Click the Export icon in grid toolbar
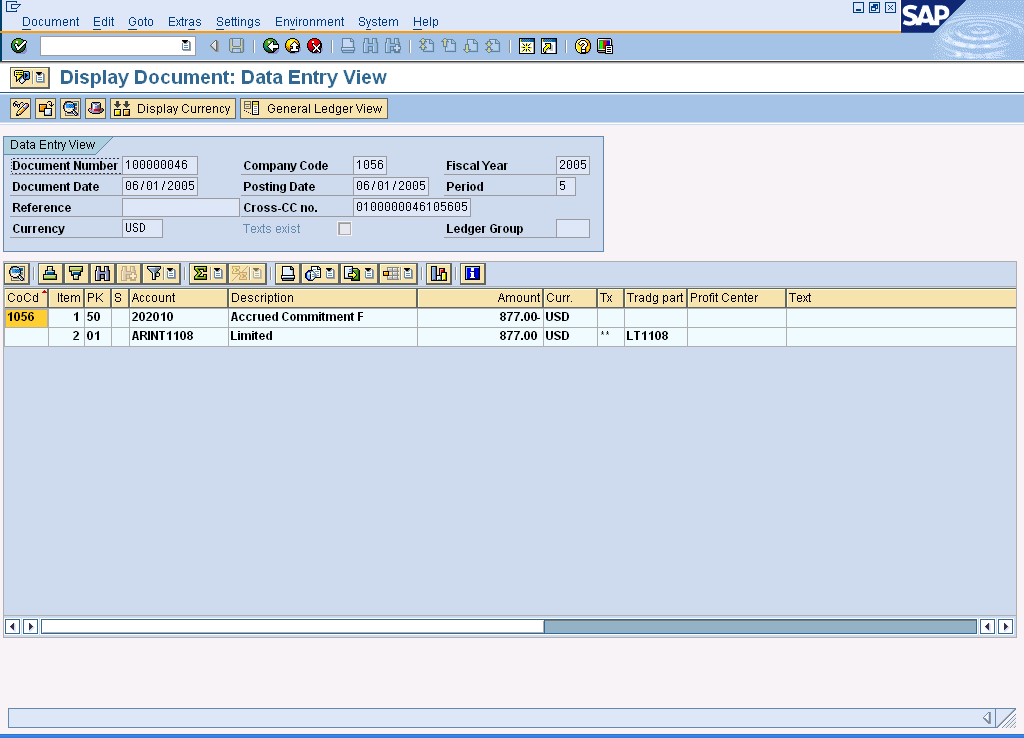This screenshot has width=1024, height=738. (352, 274)
